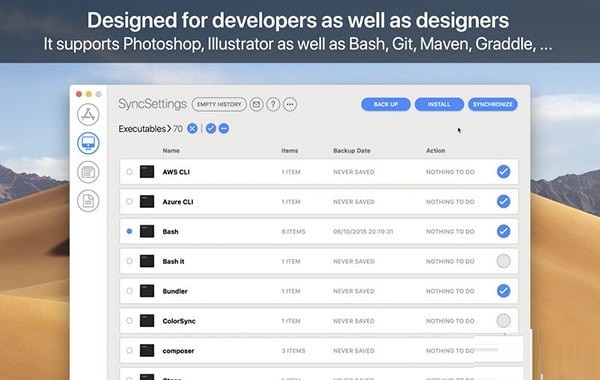Click the composer row terminal thumbnail

tap(147, 351)
